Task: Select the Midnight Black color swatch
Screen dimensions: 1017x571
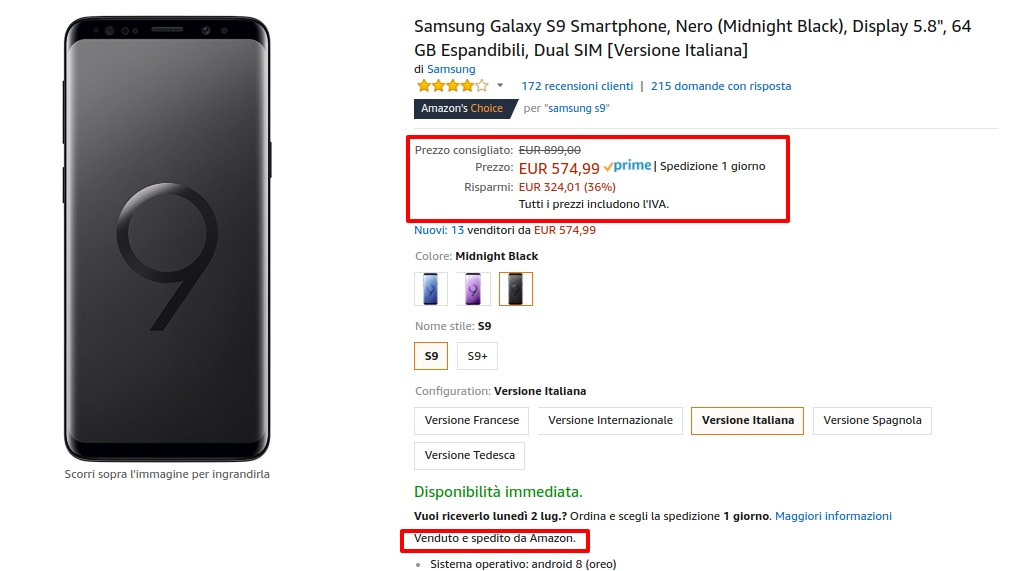Action: [x=516, y=289]
